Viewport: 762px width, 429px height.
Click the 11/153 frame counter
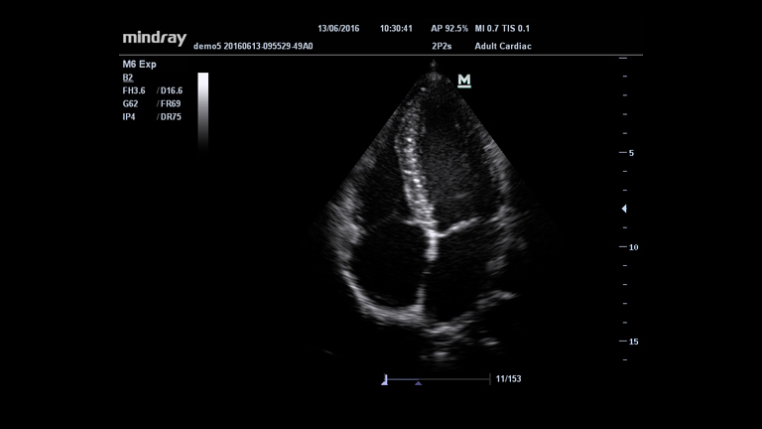(x=507, y=379)
